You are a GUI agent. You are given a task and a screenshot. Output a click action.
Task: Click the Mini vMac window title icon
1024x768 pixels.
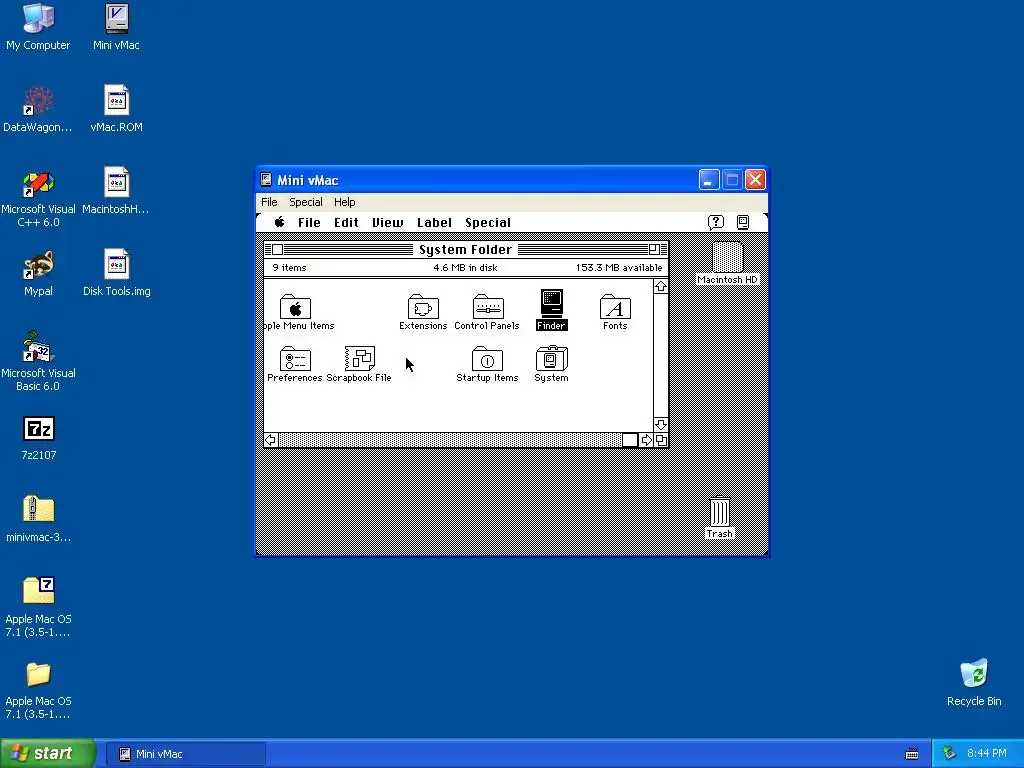click(x=266, y=180)
